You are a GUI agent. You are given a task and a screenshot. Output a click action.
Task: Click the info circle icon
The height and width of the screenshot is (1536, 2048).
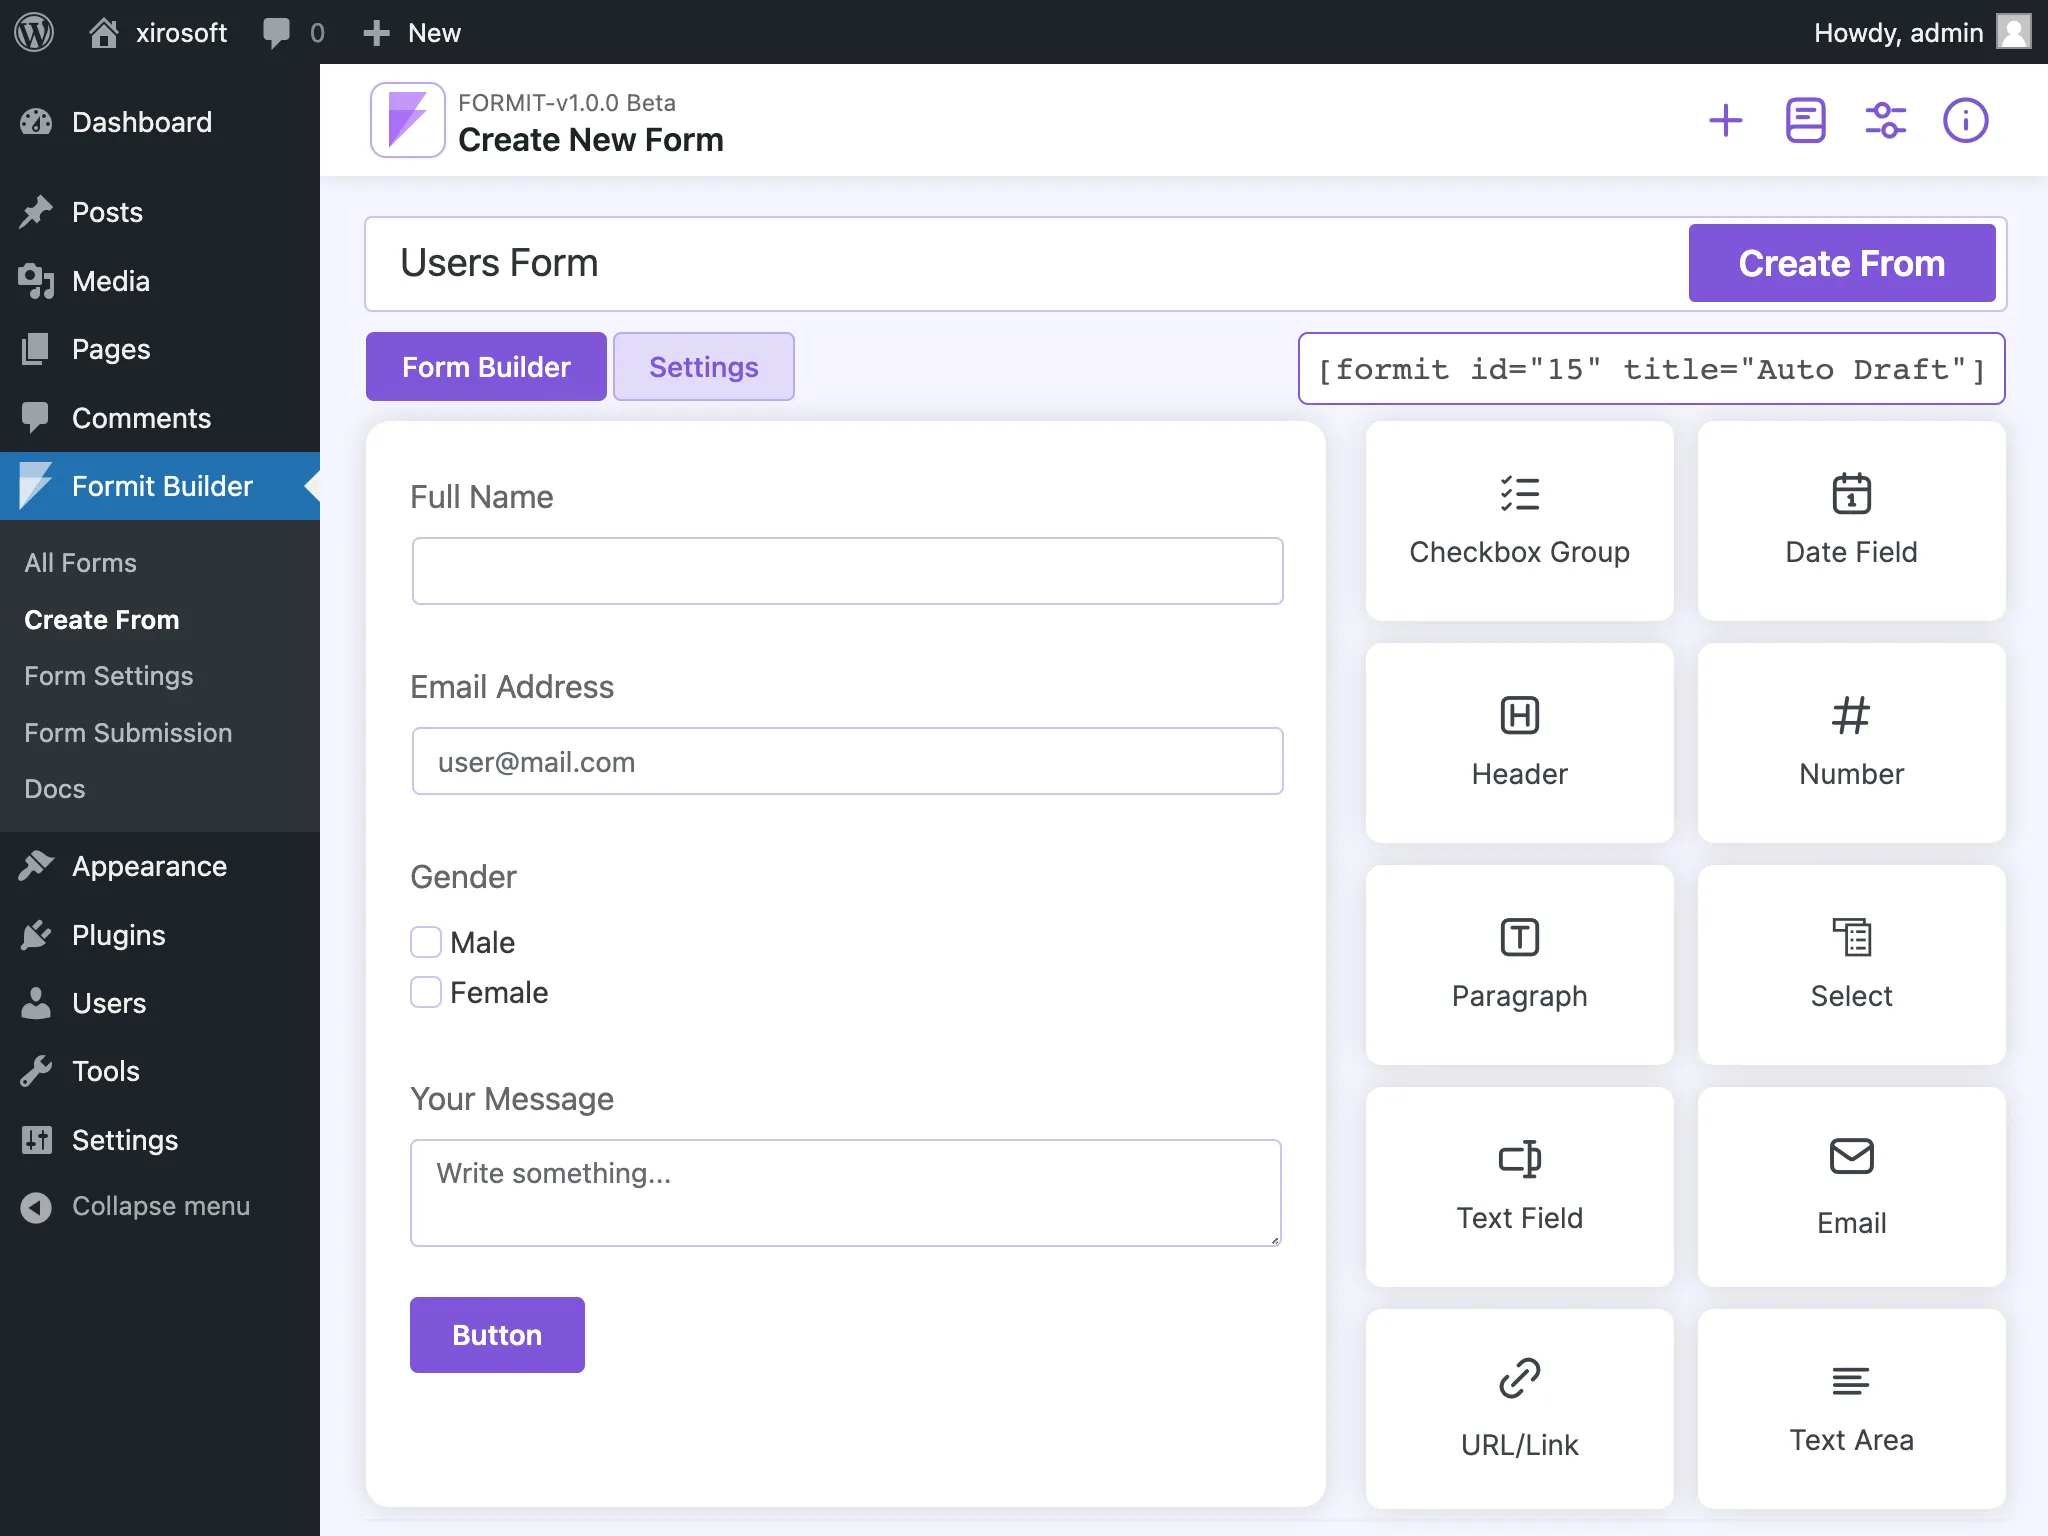point(1965,121)
